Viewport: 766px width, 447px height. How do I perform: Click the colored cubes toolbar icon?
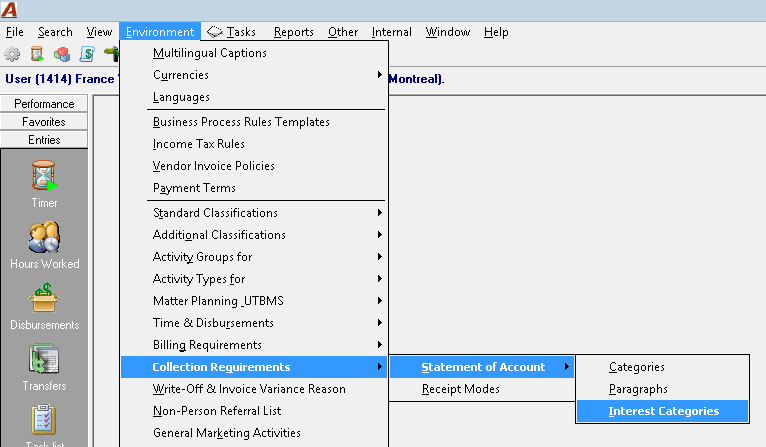(x=62, y=54)
